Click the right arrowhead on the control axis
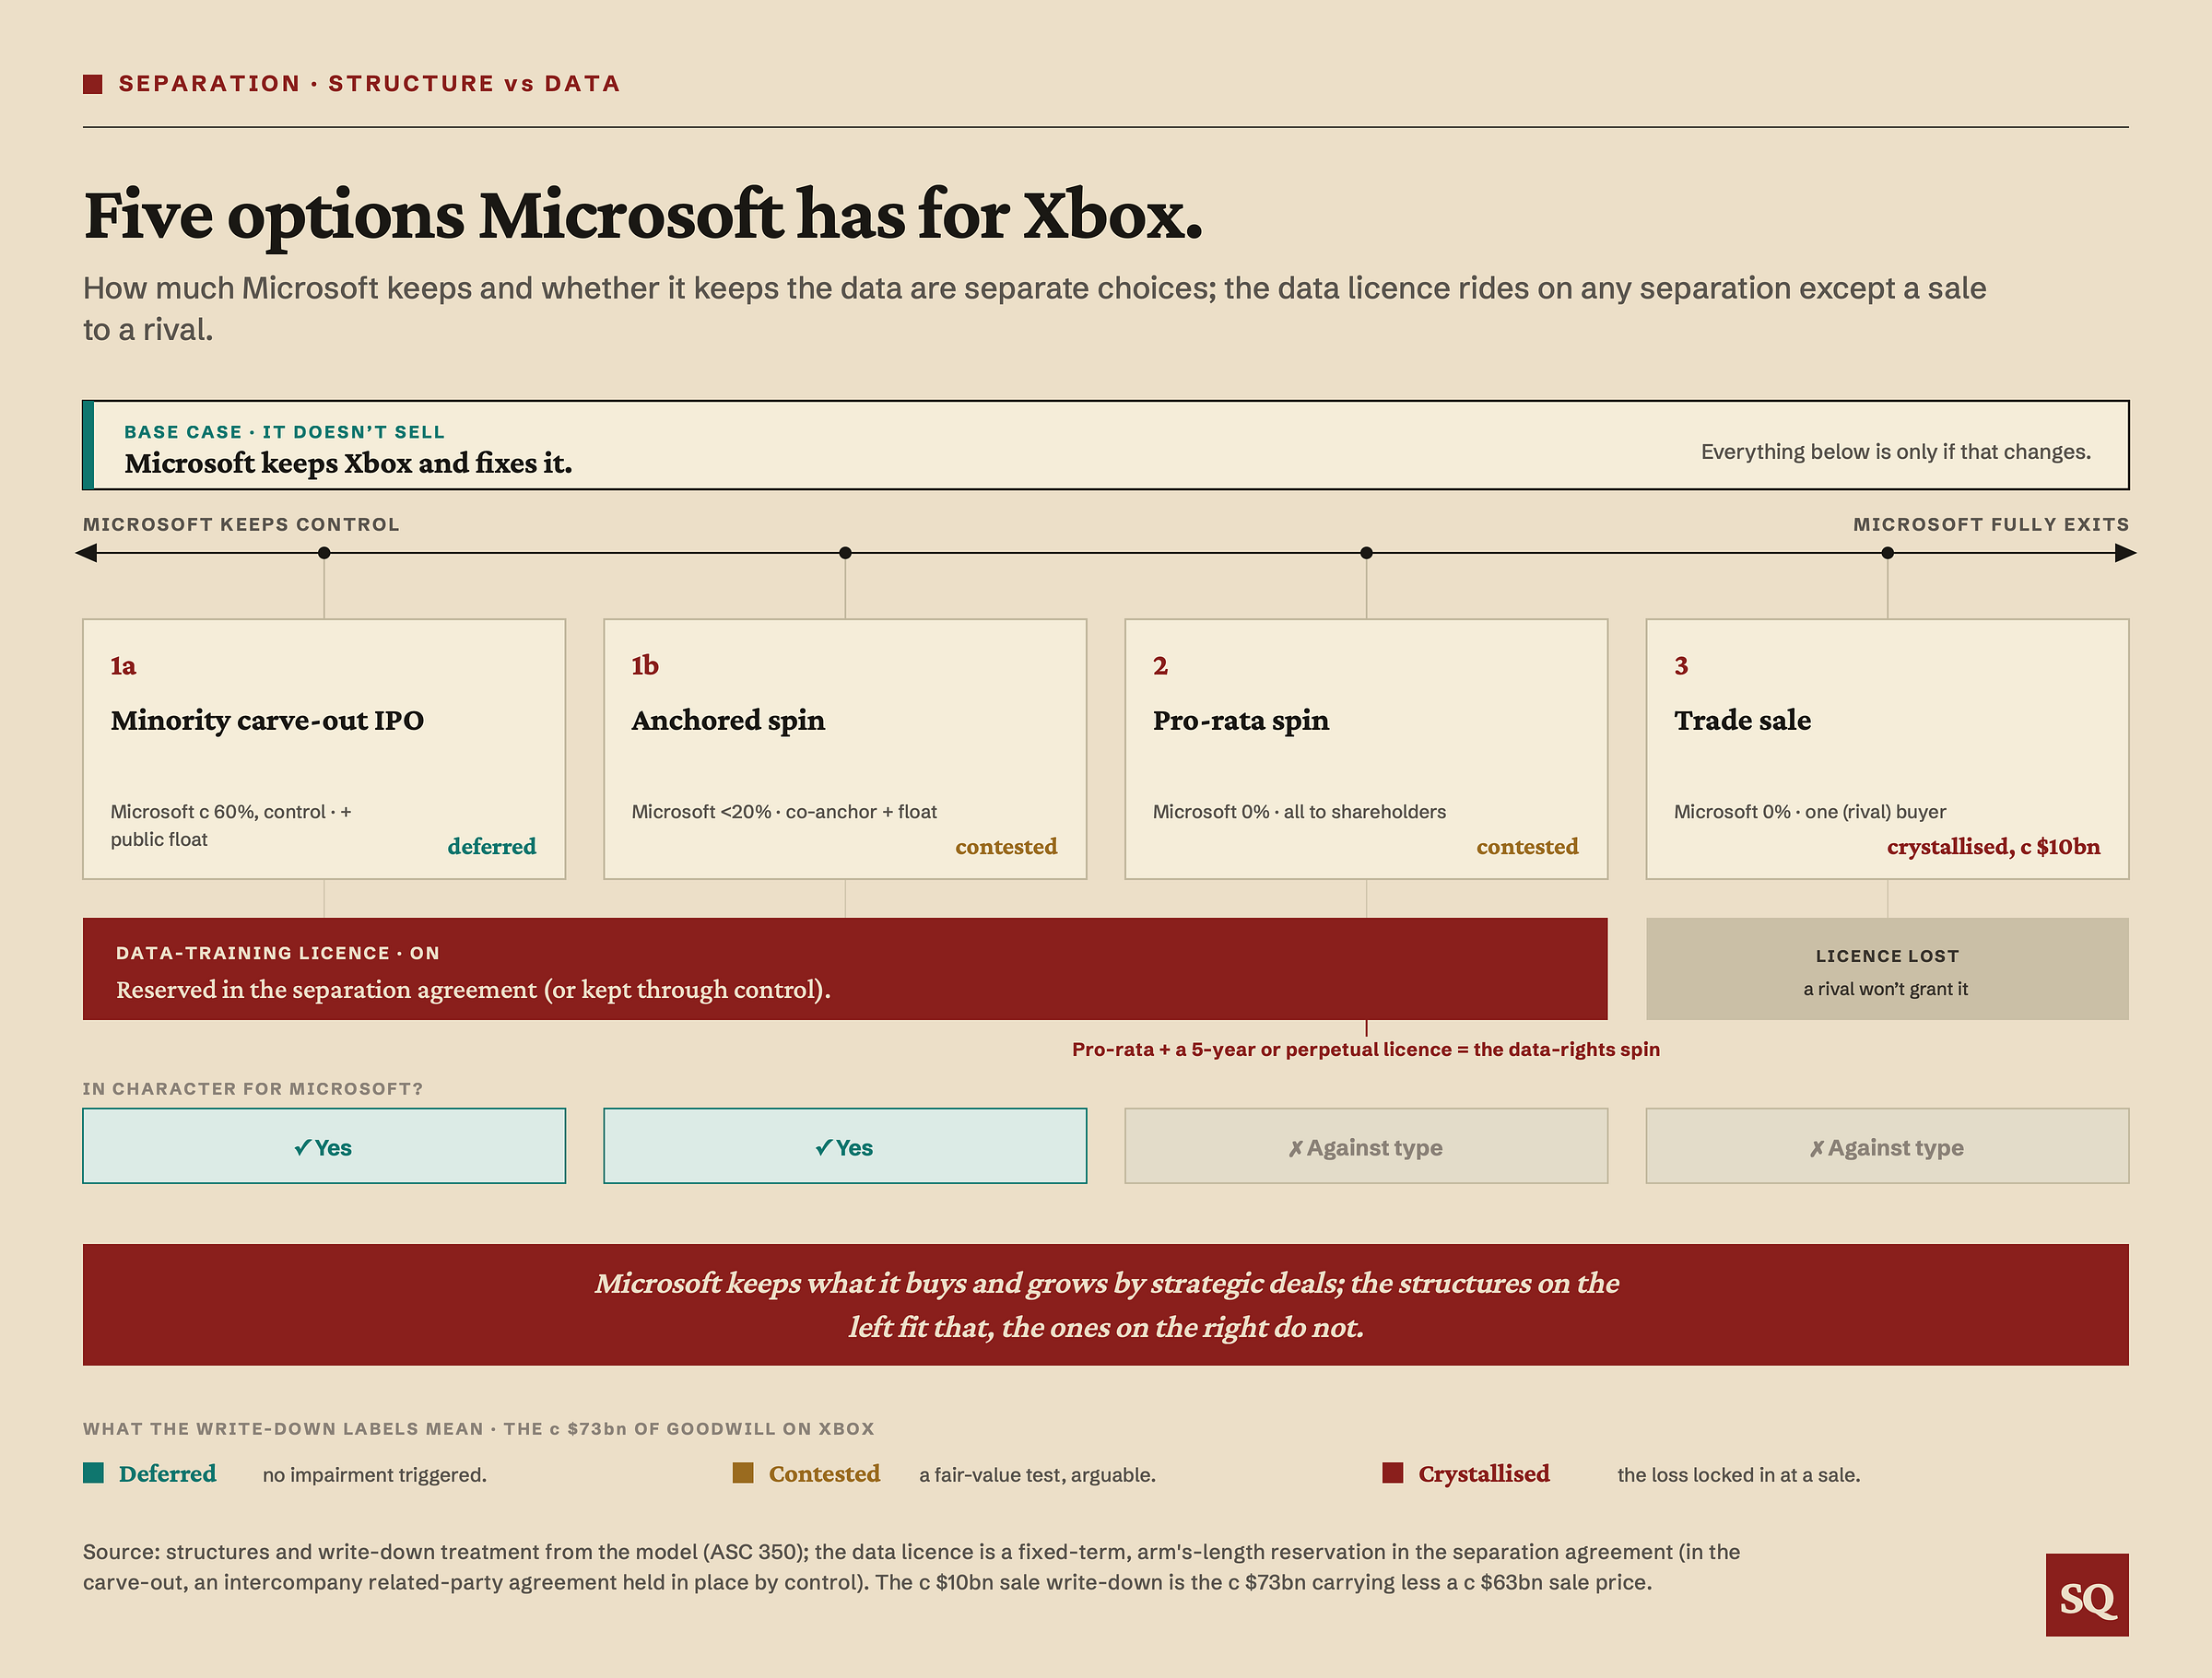This screenshot has width=2212, height=1678. pyautogui.click(x=2125, y=553)
